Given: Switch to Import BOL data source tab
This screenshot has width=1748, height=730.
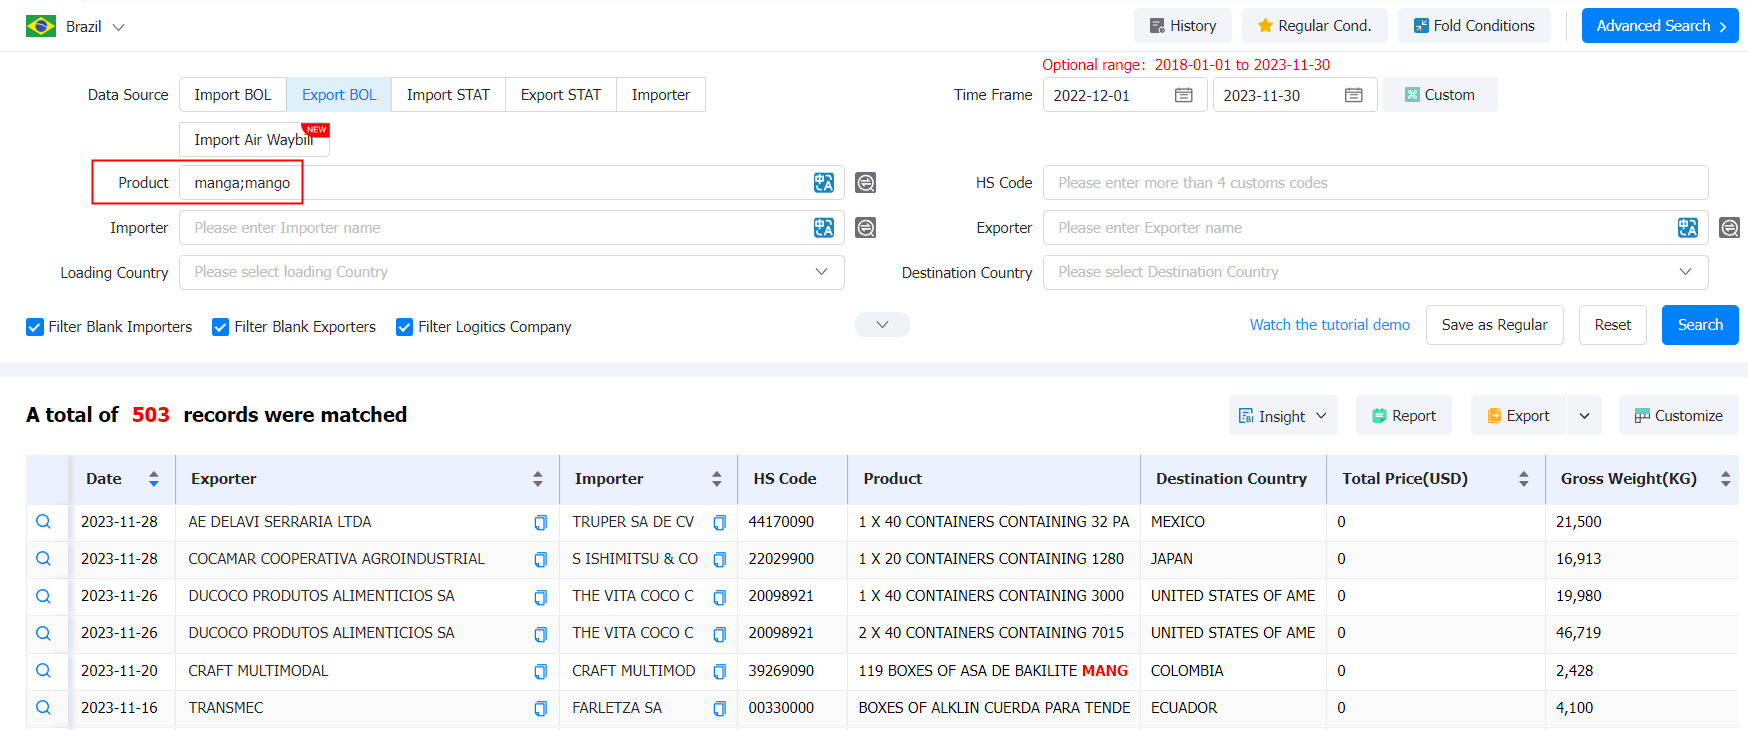Looking at the screenshot, I should click(233, 95).
